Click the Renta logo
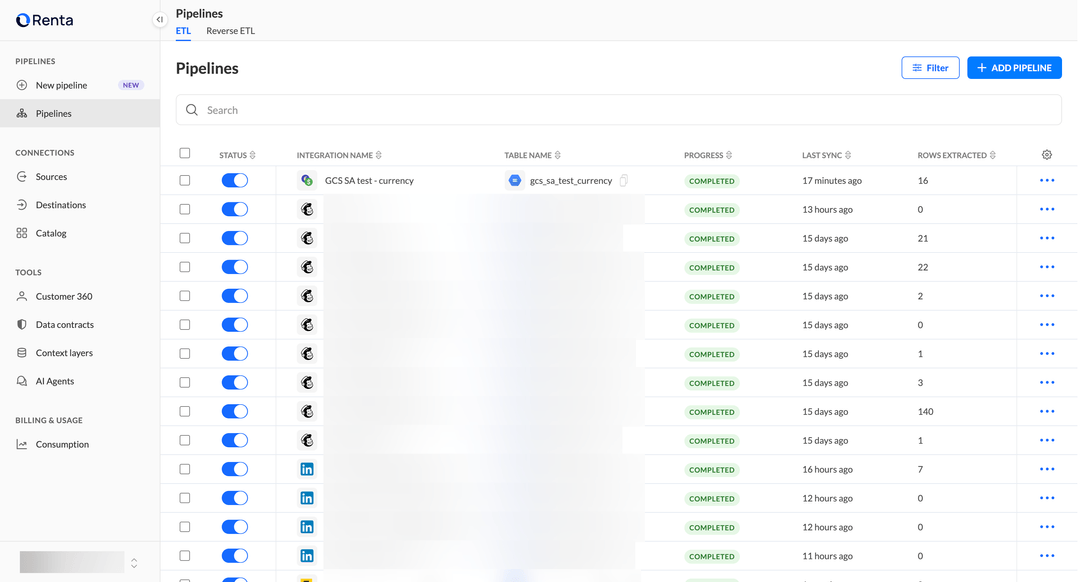 [45, 20]
